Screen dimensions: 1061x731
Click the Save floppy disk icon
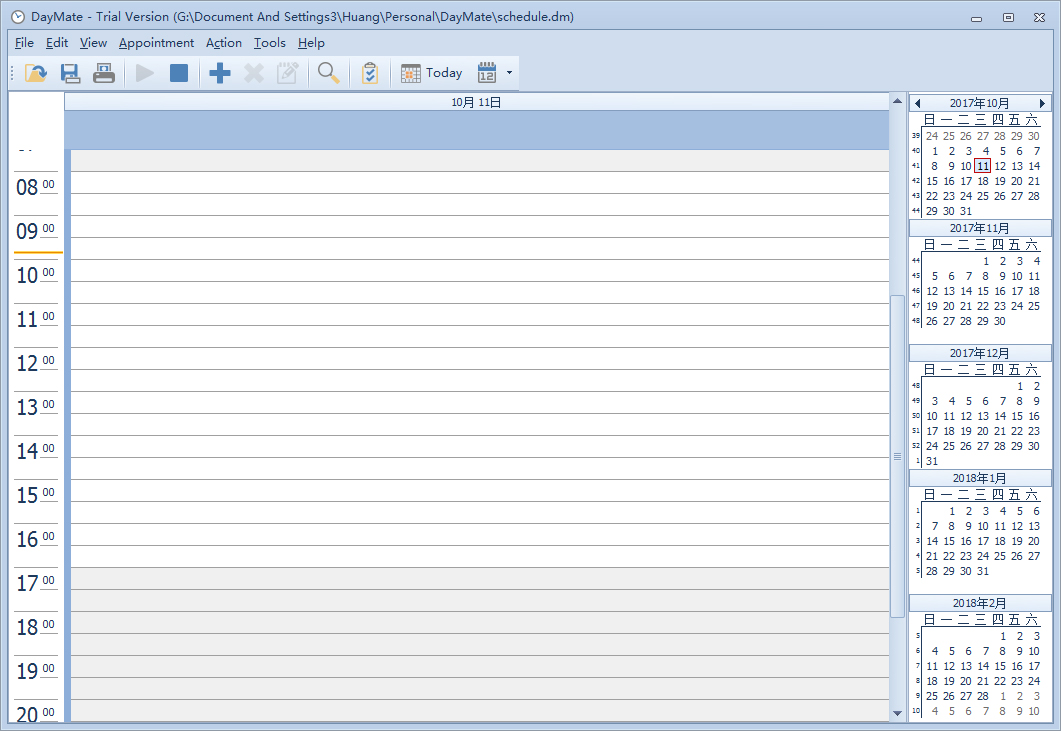click(70, 73)
